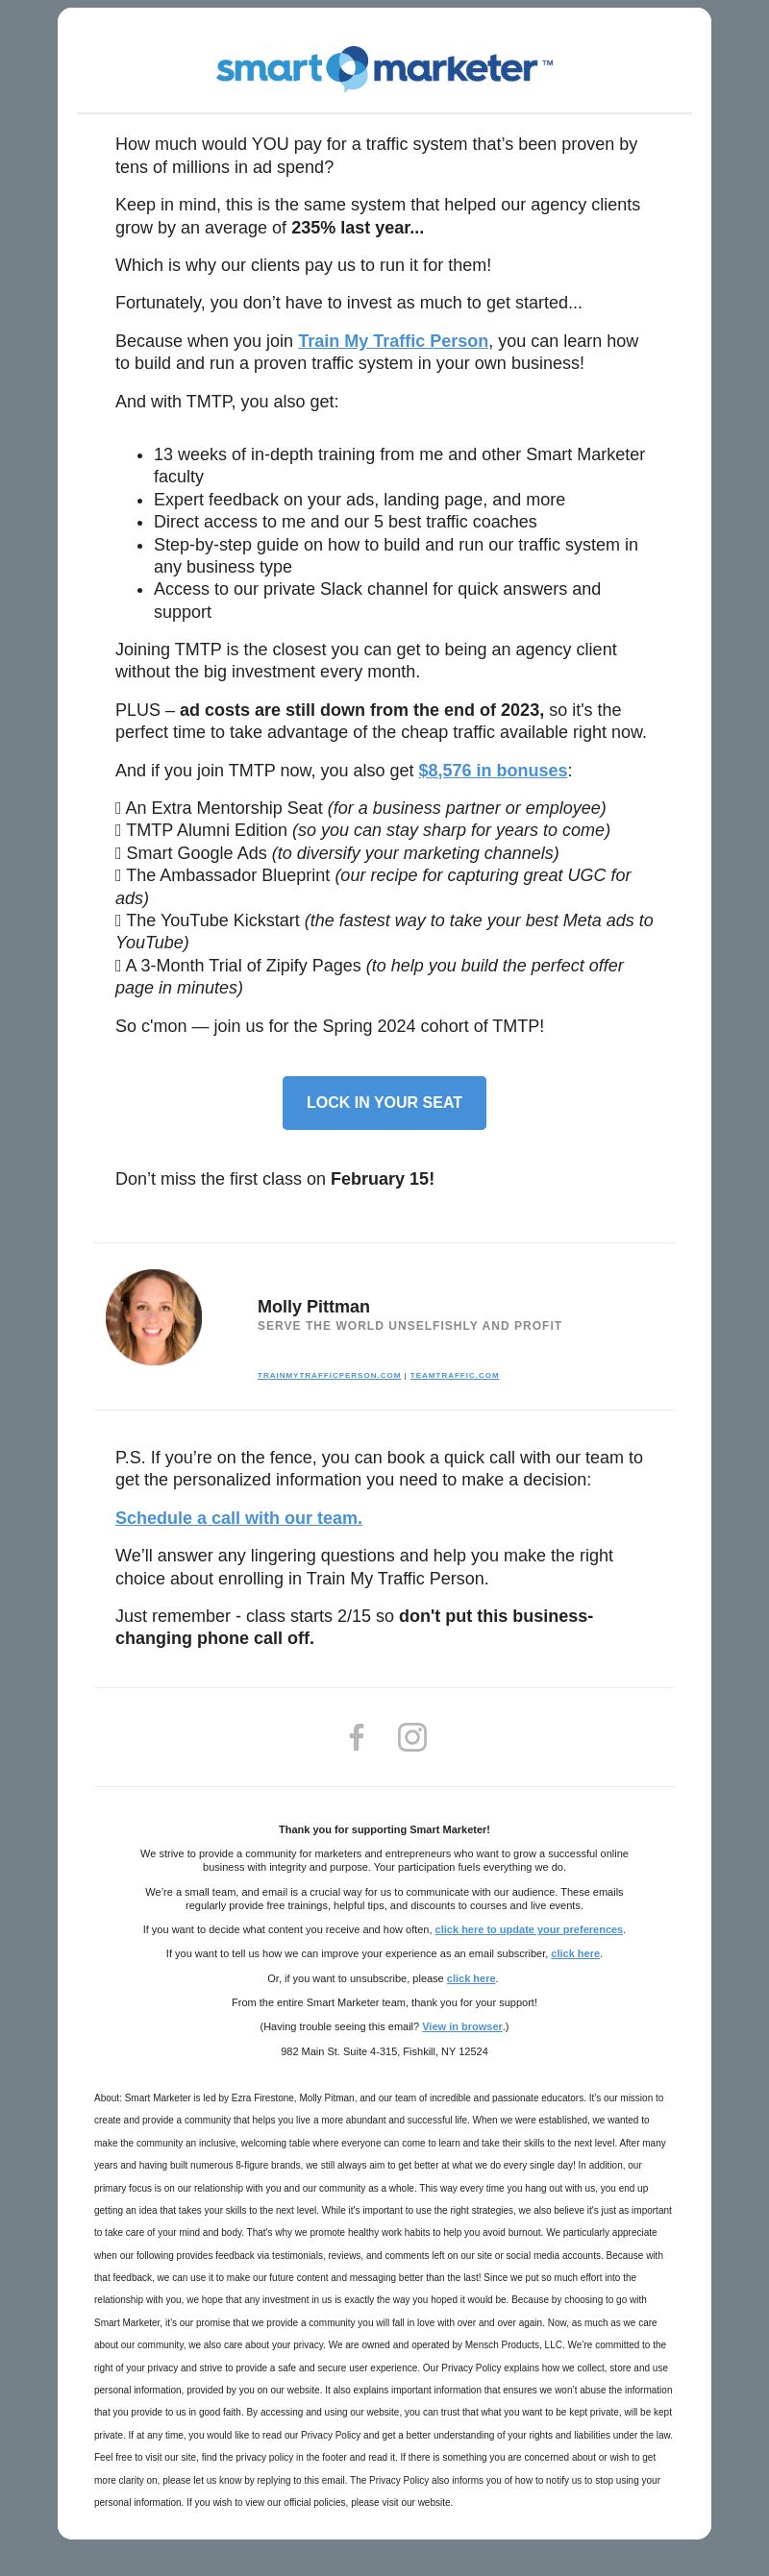Click the bold '235% last year...' text

coord(357,228)
